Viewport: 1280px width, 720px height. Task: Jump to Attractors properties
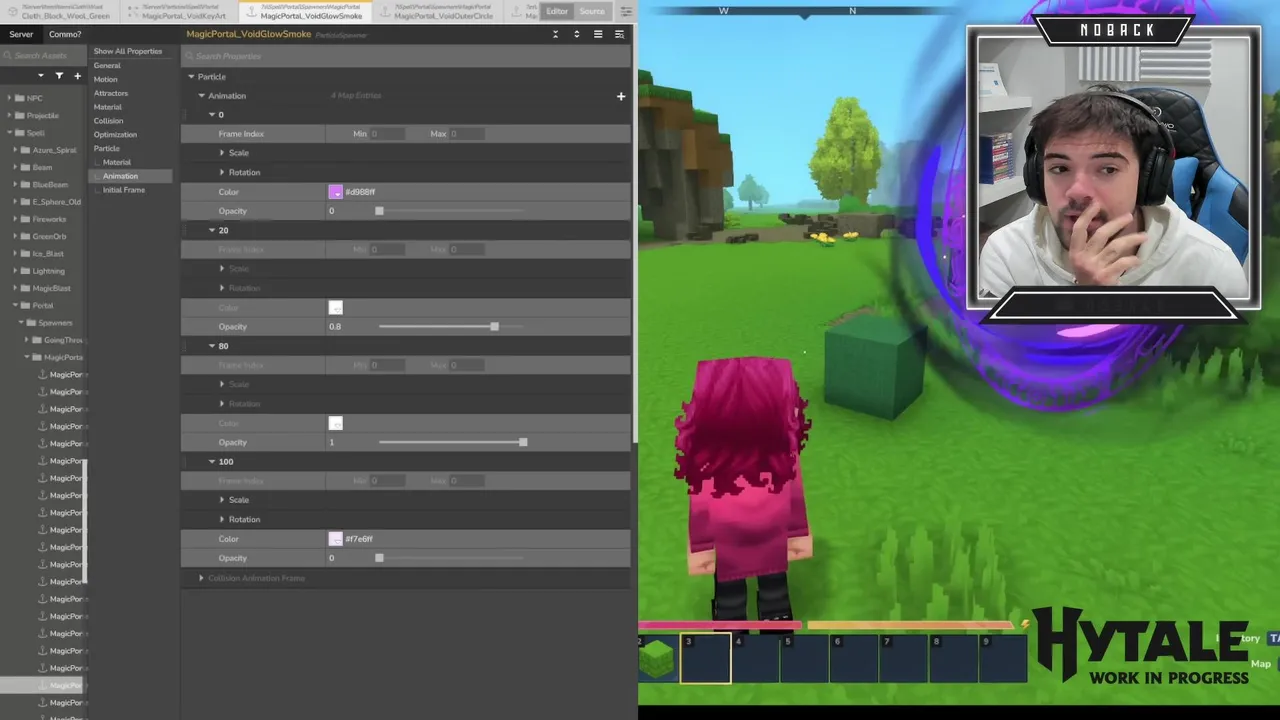[110, 93]
